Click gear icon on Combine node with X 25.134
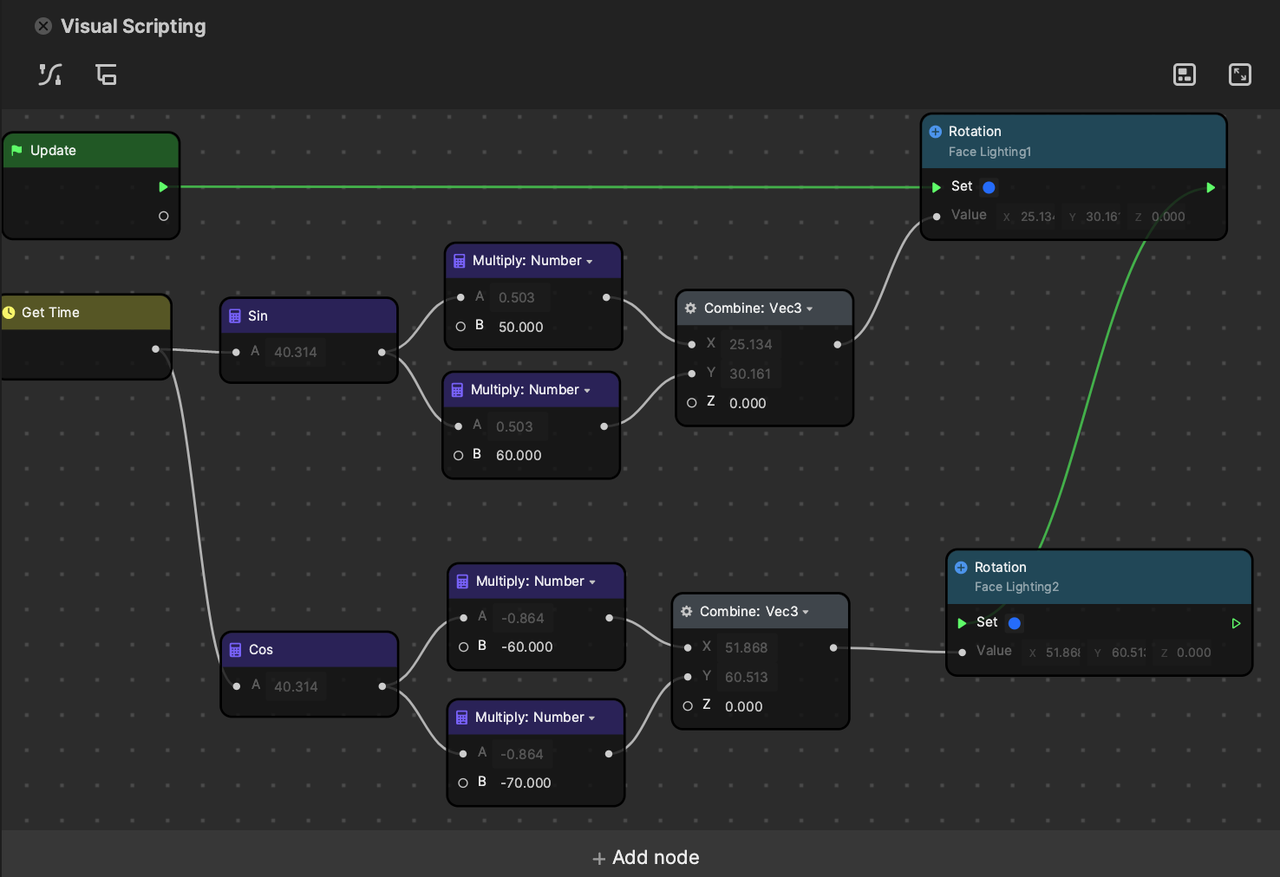Image resolution: width=1280 pixels, height=877 pixels. click(x=690, y=309)
